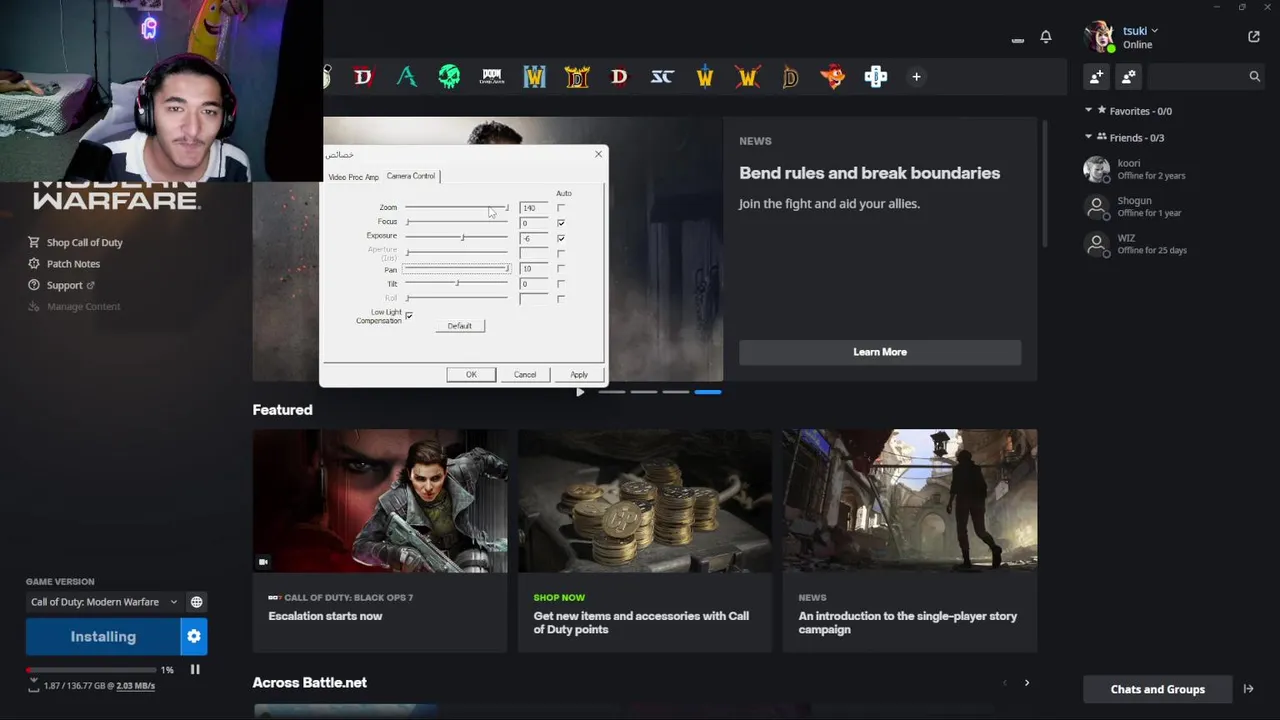1280x720 pixels.
Task: Click the Pan value field showing 10
Action: (x=534, y=269)
